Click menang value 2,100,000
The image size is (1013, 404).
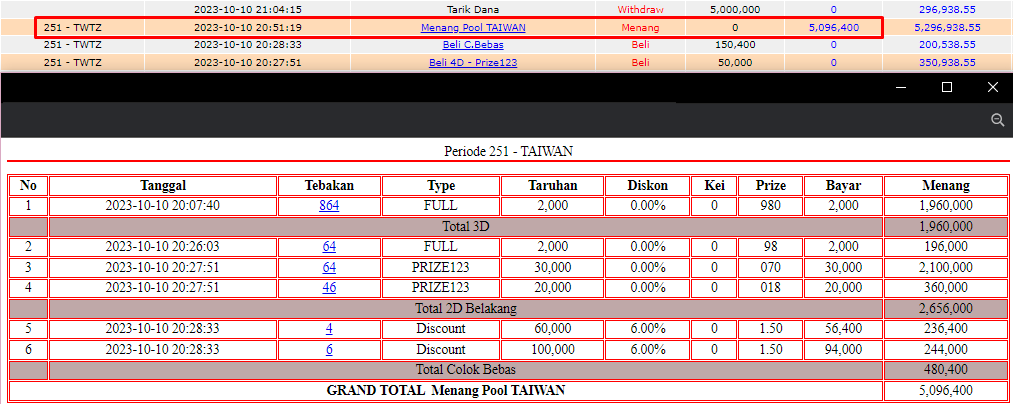coord(946,268)
